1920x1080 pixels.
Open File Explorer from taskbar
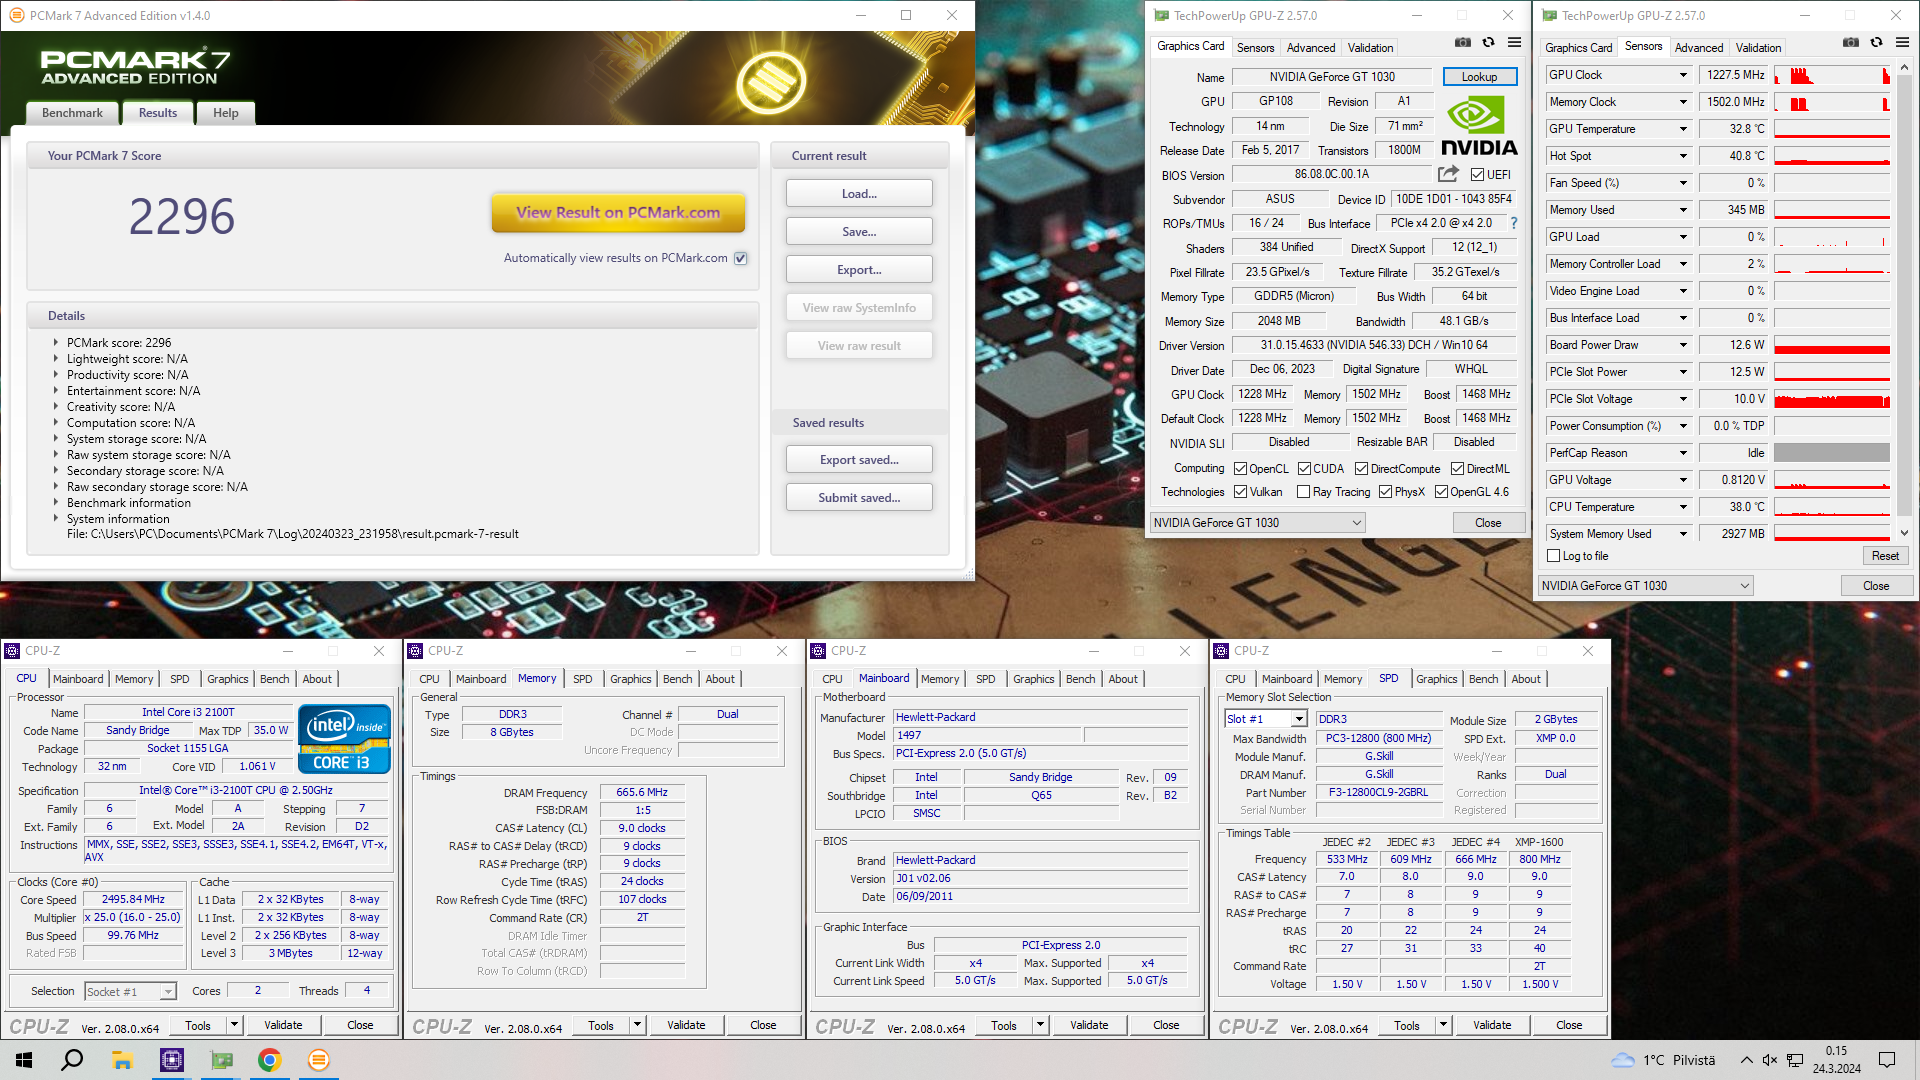122,1060
